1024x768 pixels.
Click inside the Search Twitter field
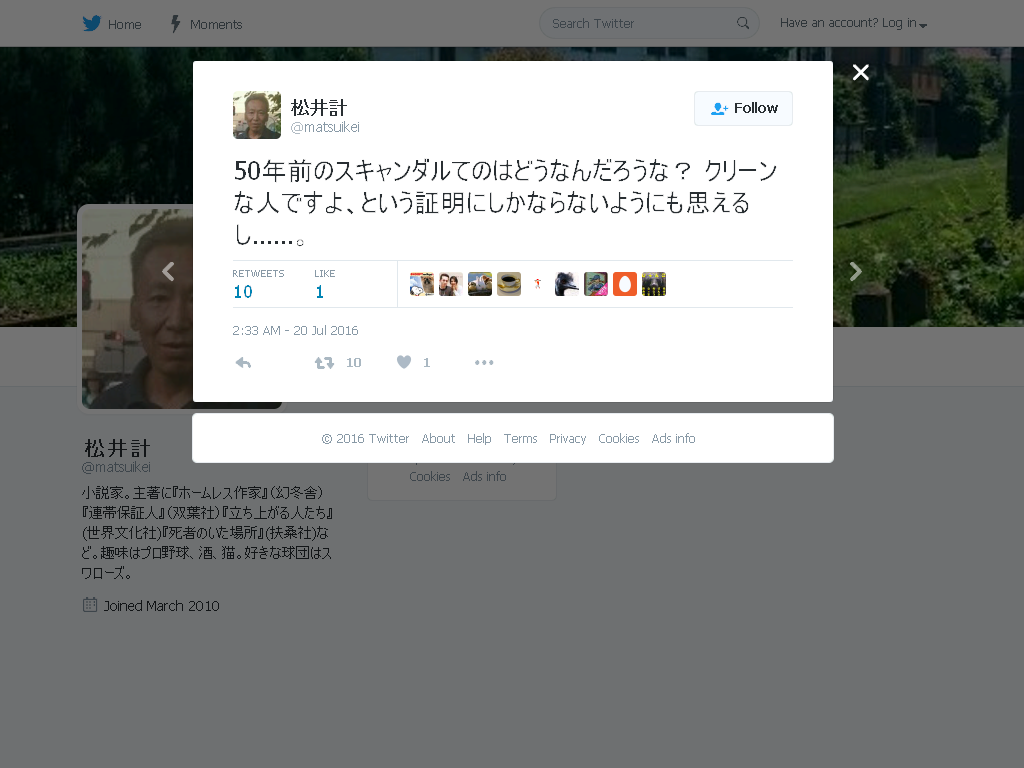tap(642, 24)
